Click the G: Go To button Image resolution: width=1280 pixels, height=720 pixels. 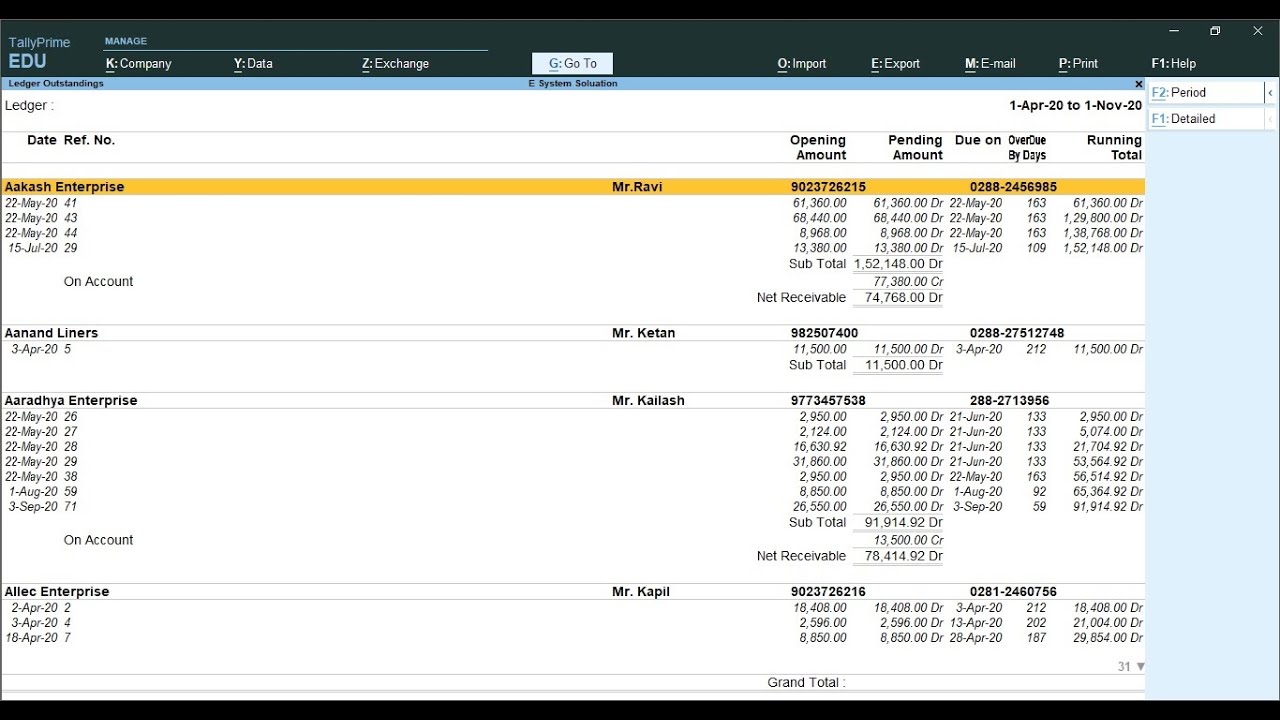coord(572,63)
